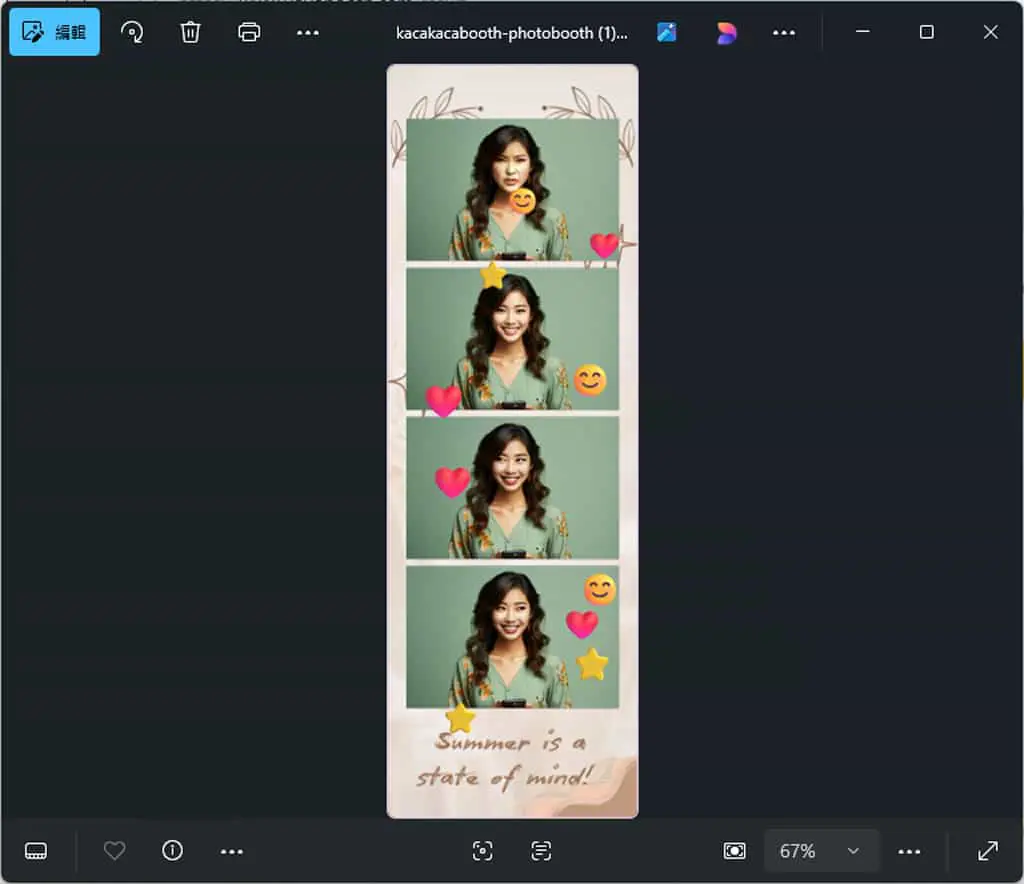Rotate the photo with the rotate icon
This screenshot has width=1024, height=884.
point(132,32)
